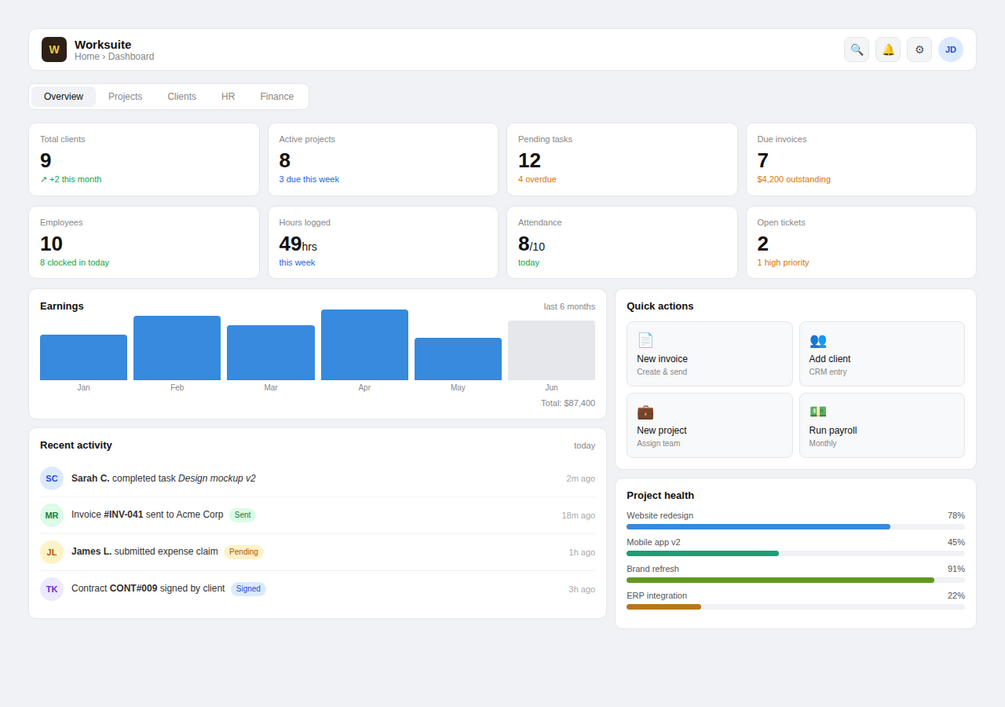Screen dimensions: 1005x707
Task: Click the Signed badge on CONT#009
Action: (x=248, y=588)
